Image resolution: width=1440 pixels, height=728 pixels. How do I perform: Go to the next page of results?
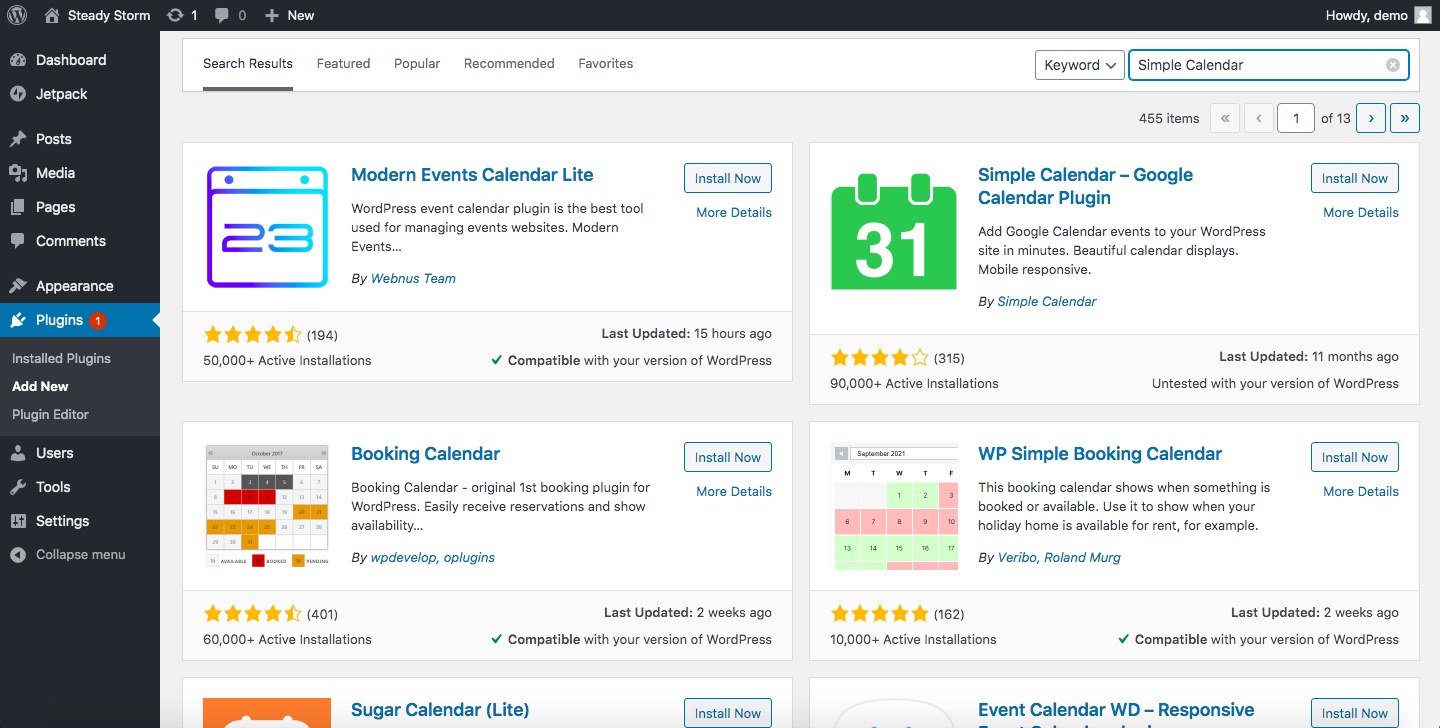[1371, 118]
